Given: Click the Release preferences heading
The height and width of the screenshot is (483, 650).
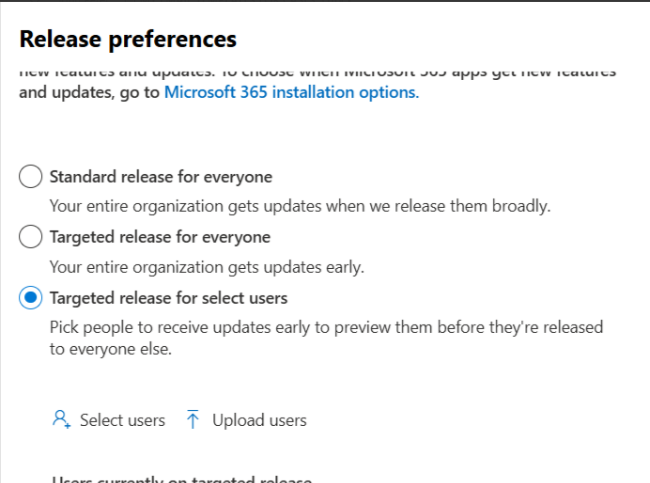Looking at the screenshot, I should click(128, 39).
